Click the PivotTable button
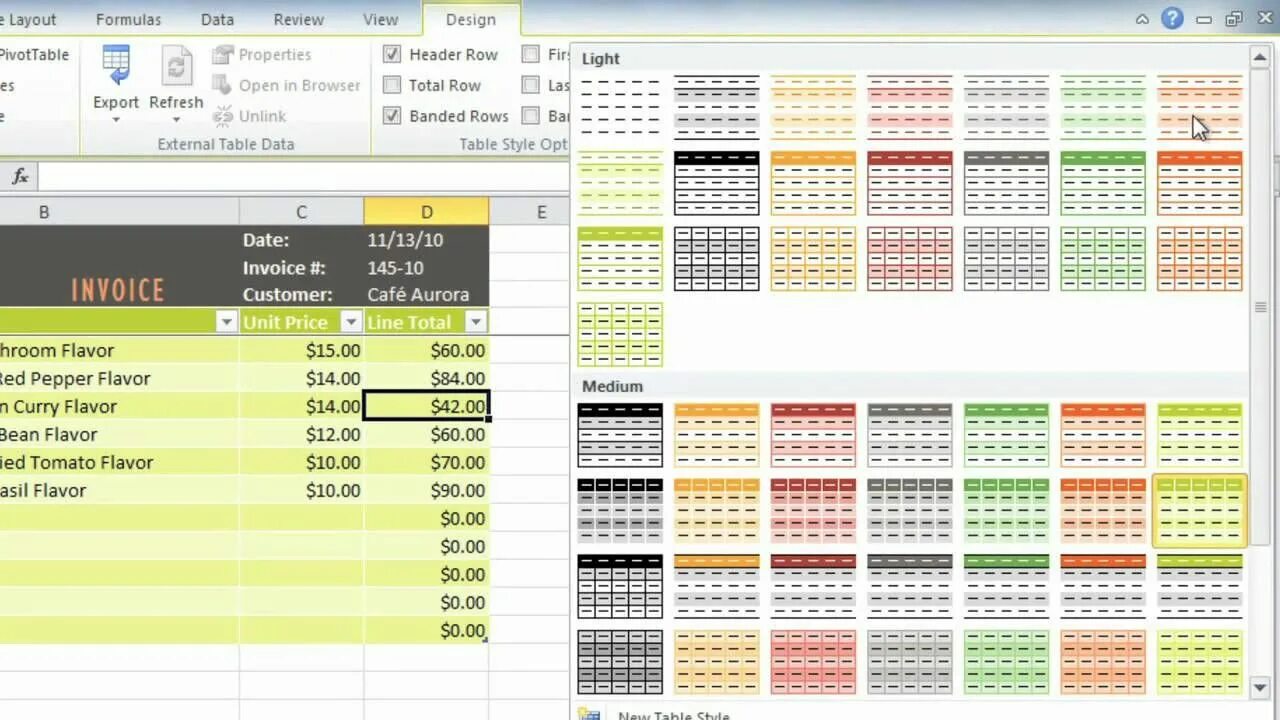This screenshot has width=1280, height=720. pos(34,55)
